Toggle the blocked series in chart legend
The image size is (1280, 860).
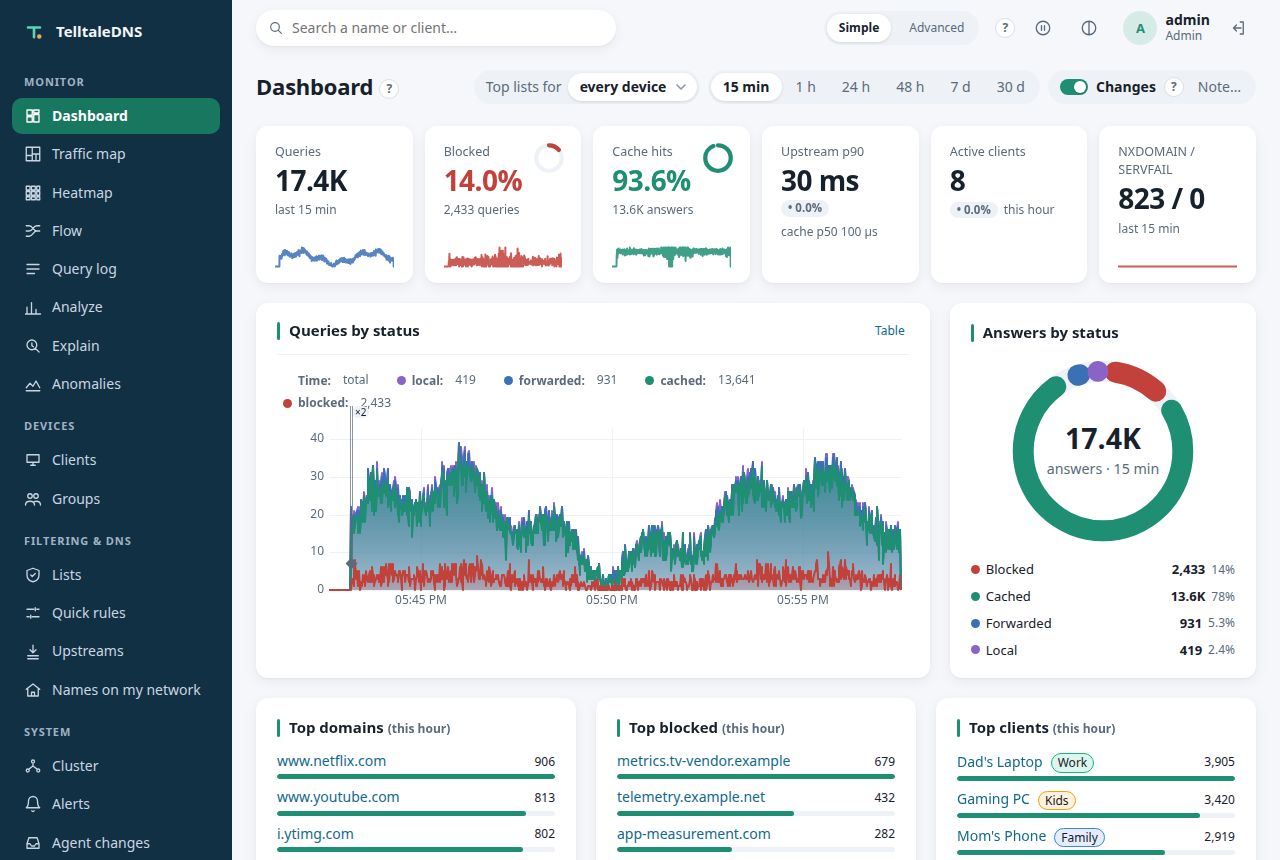(337, 403)
